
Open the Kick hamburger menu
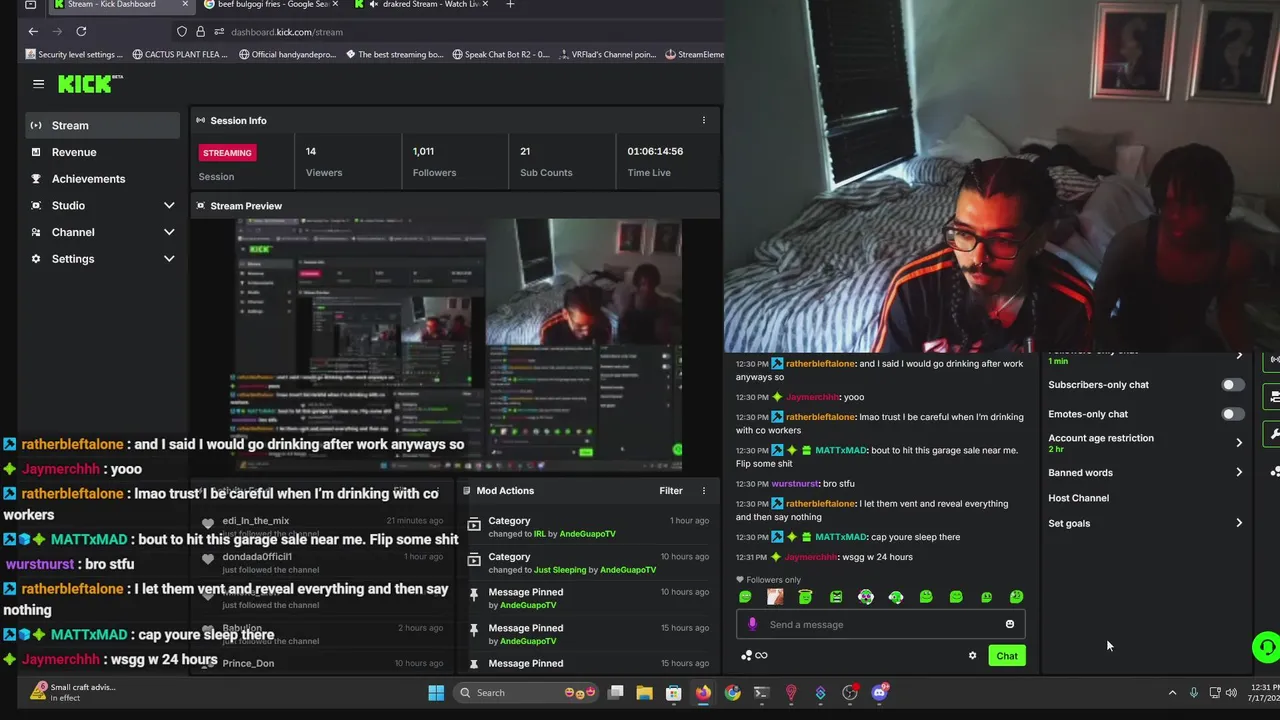pos(38,84)
